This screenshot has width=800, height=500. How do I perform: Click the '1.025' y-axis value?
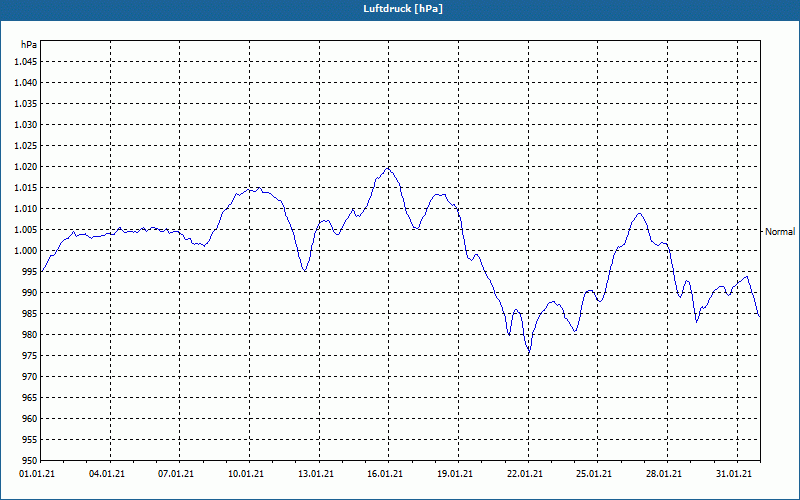tap(26, 145)
